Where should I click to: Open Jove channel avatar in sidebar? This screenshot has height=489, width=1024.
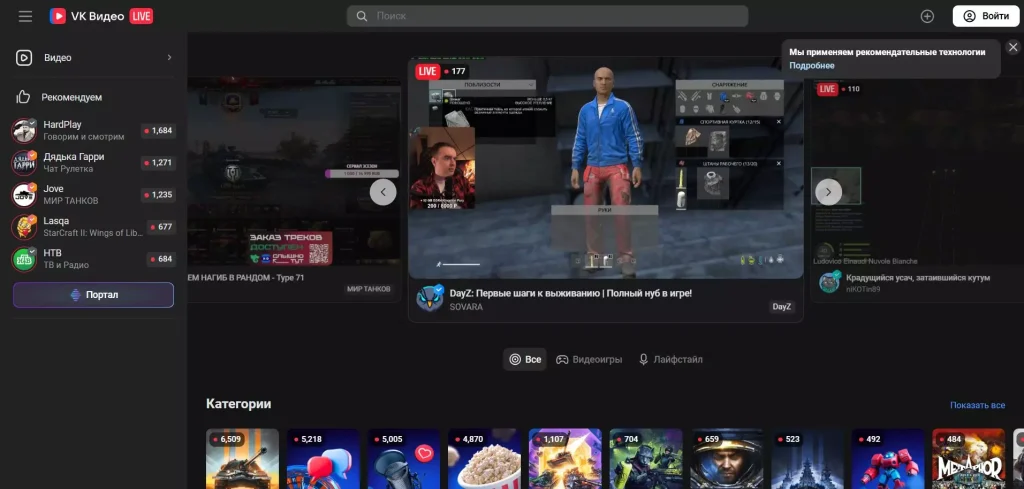tap(24, 195)
